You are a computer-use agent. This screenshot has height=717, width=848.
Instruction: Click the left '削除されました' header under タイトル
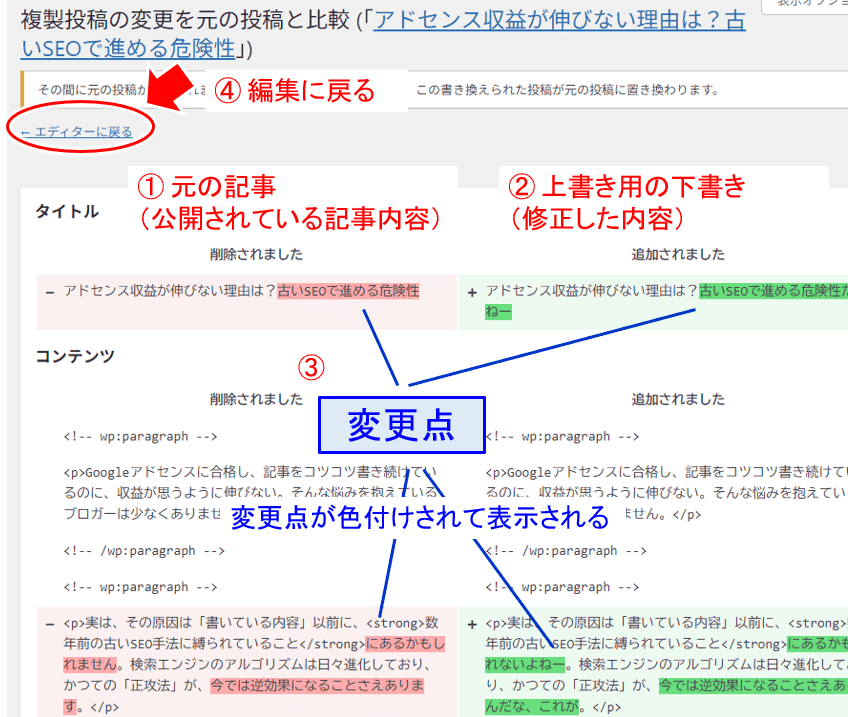pos(256,254)
